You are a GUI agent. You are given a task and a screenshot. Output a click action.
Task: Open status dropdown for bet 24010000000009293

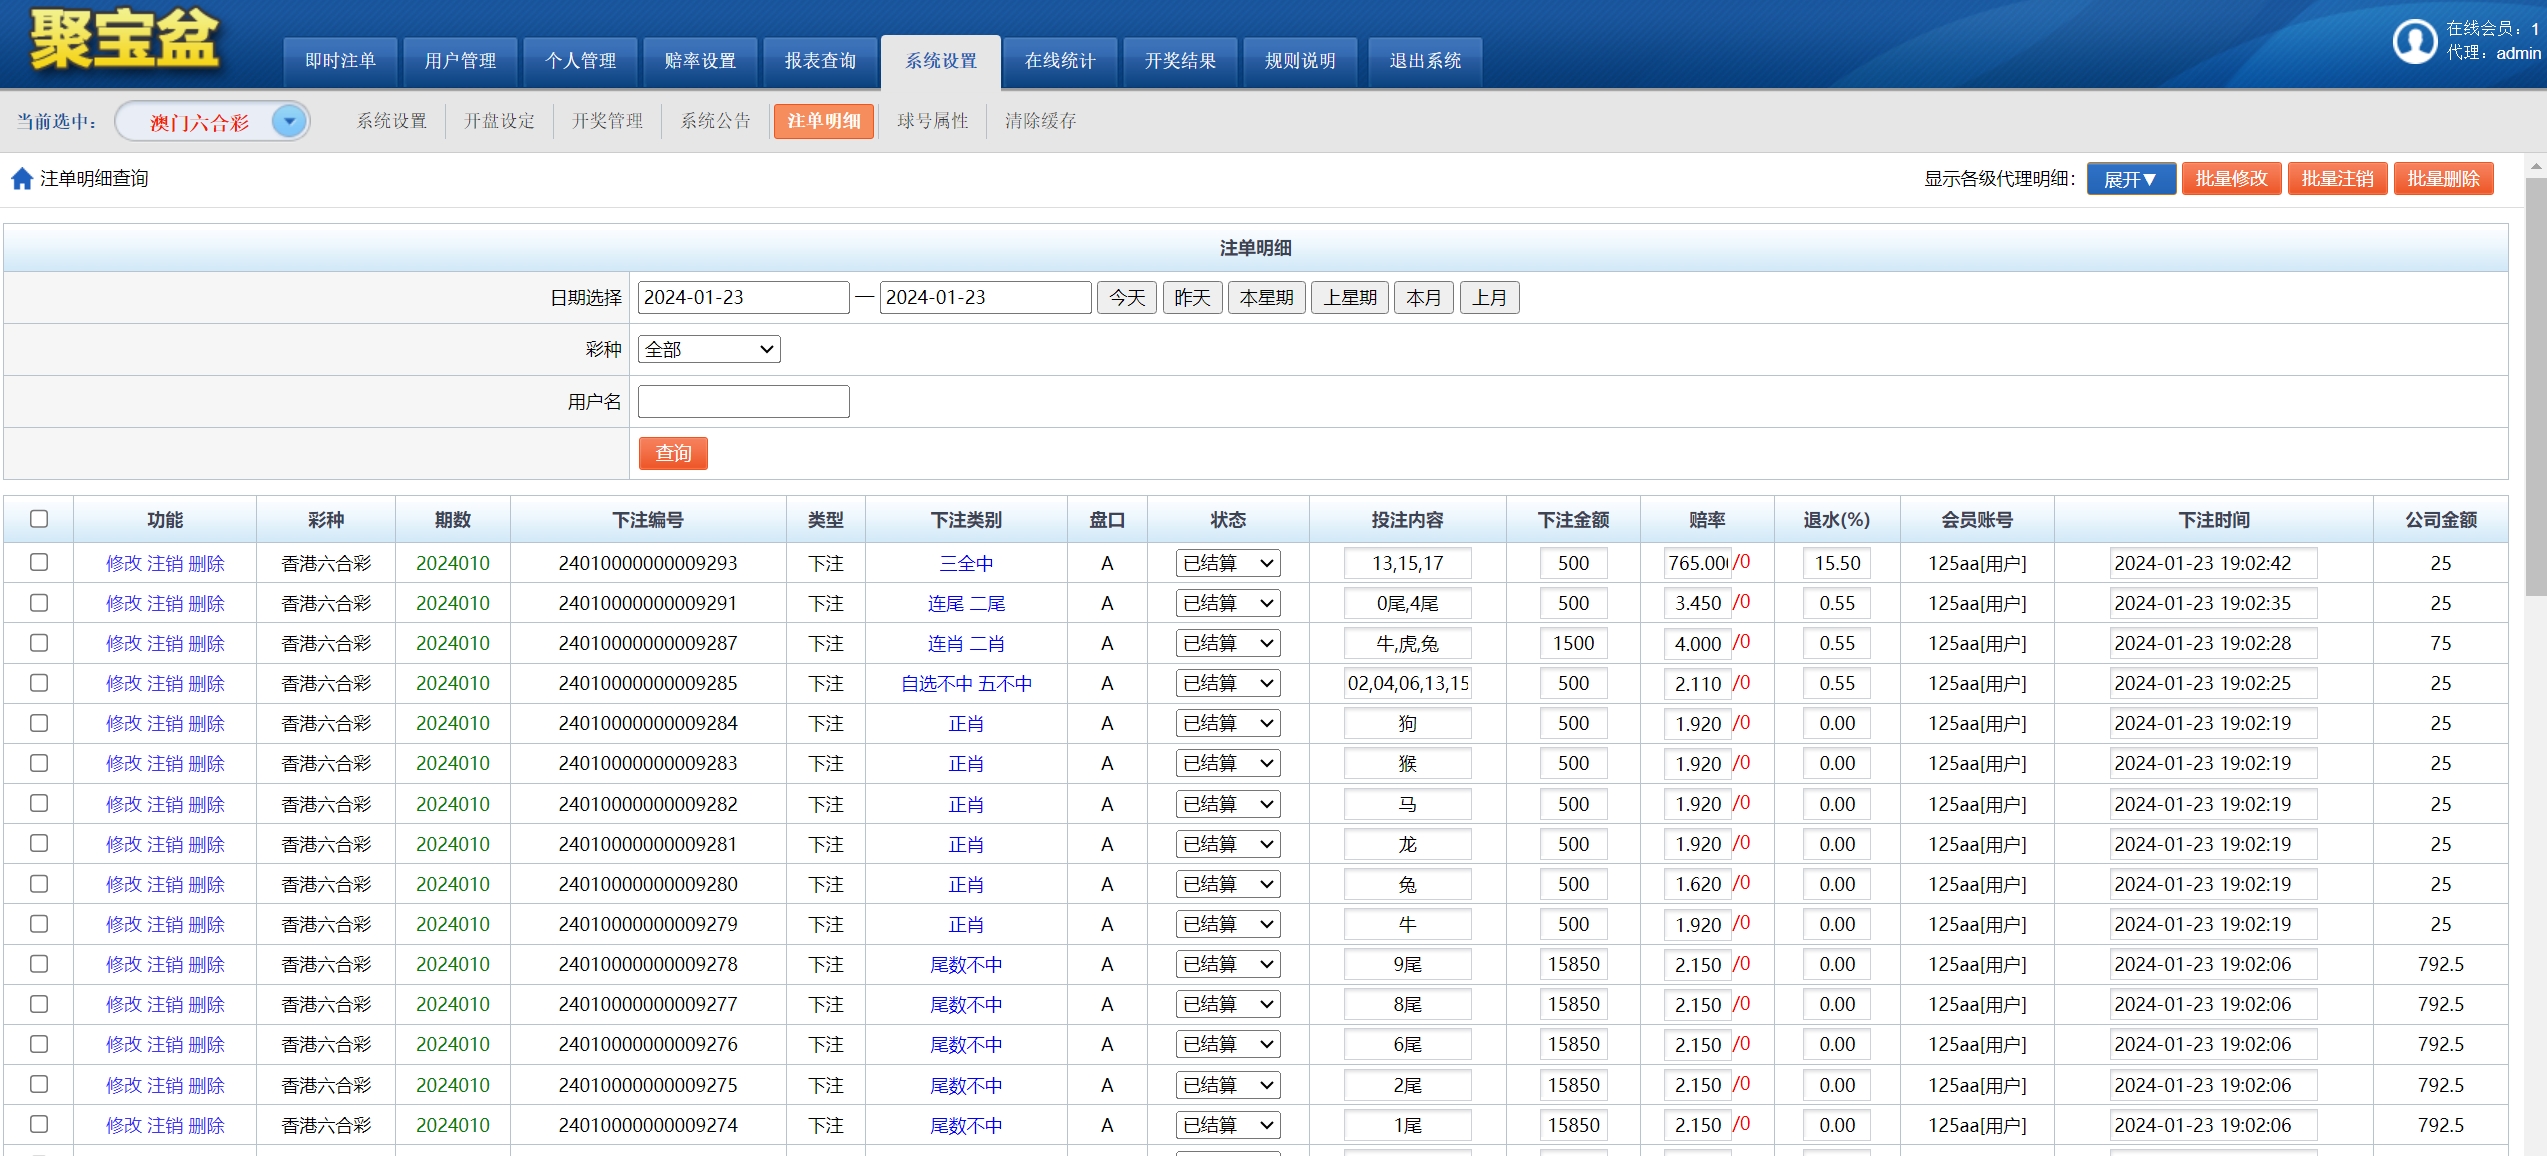[x=1228, y=563]
